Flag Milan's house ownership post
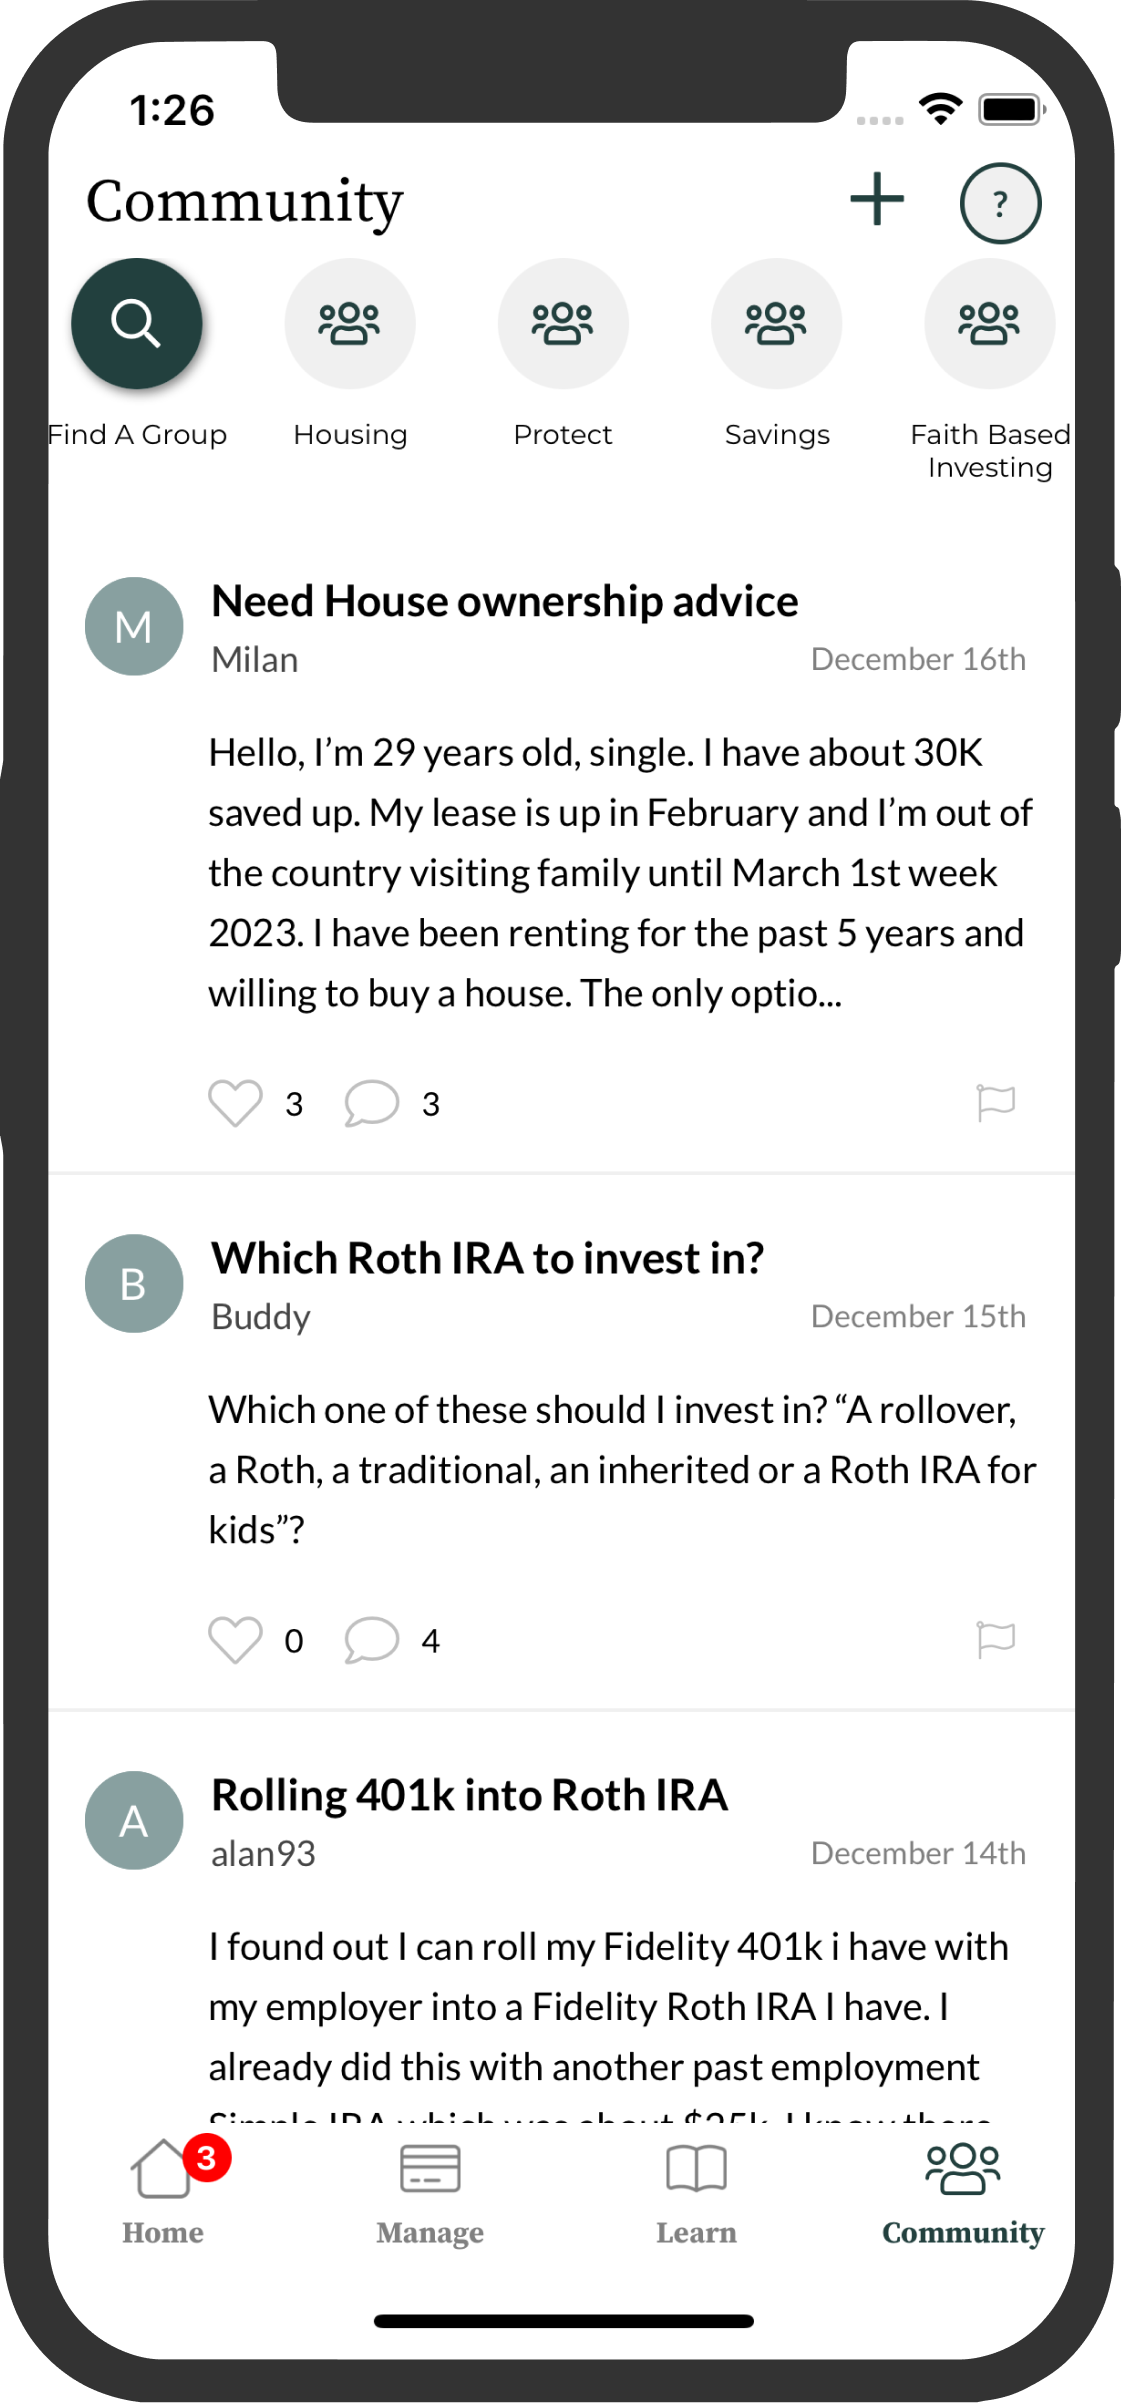Screen dimensions: 1122x2403 [x=996, y=1103]
